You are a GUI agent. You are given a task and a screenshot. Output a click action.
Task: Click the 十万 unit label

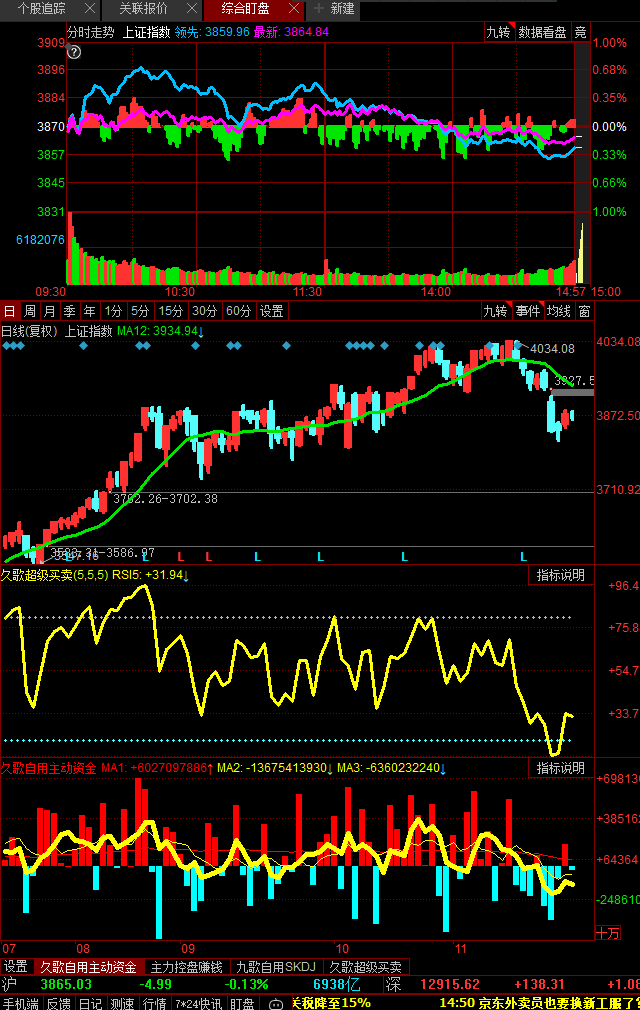607,933
